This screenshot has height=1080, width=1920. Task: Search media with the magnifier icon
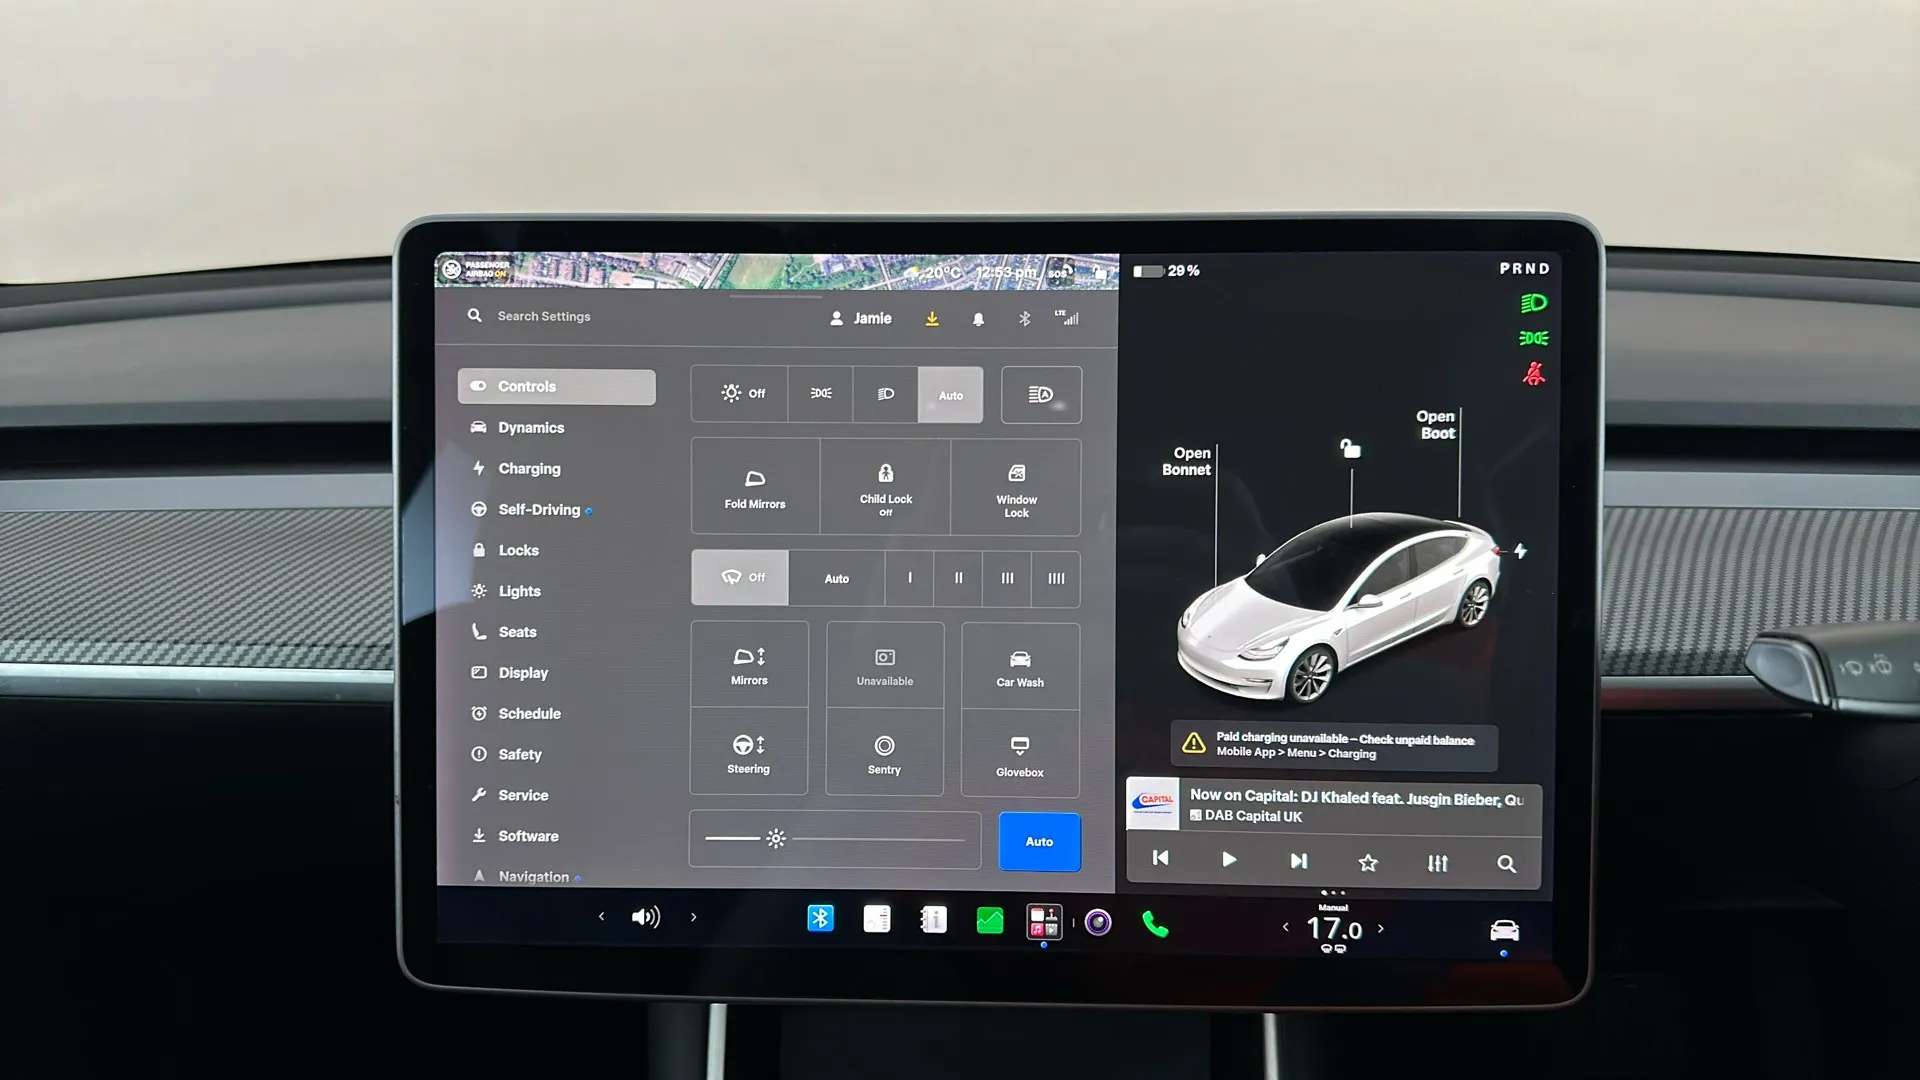click(1506, 863)
